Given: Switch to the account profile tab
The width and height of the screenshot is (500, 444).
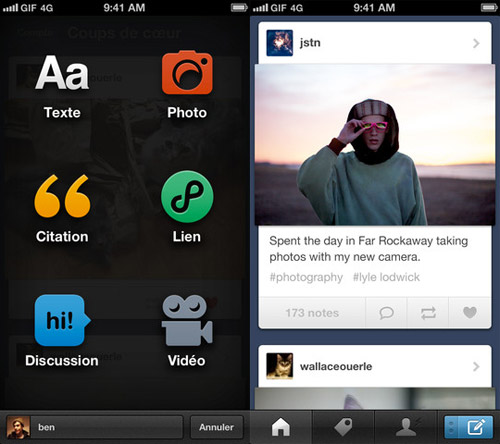Looking at the screenshot, I should [x=406, y=427].
